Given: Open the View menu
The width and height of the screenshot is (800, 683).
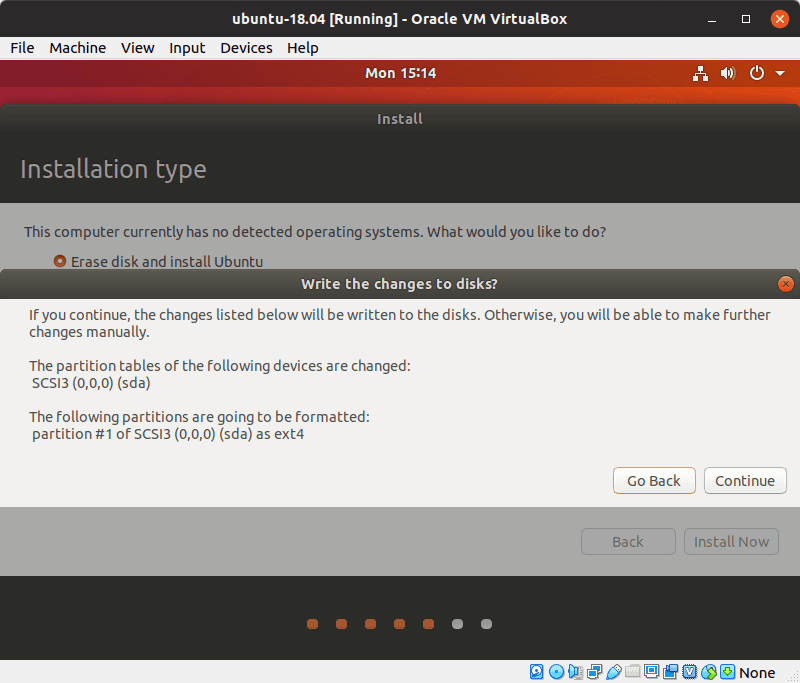Looking at the screenshot, I should click(x=137, y=48).
